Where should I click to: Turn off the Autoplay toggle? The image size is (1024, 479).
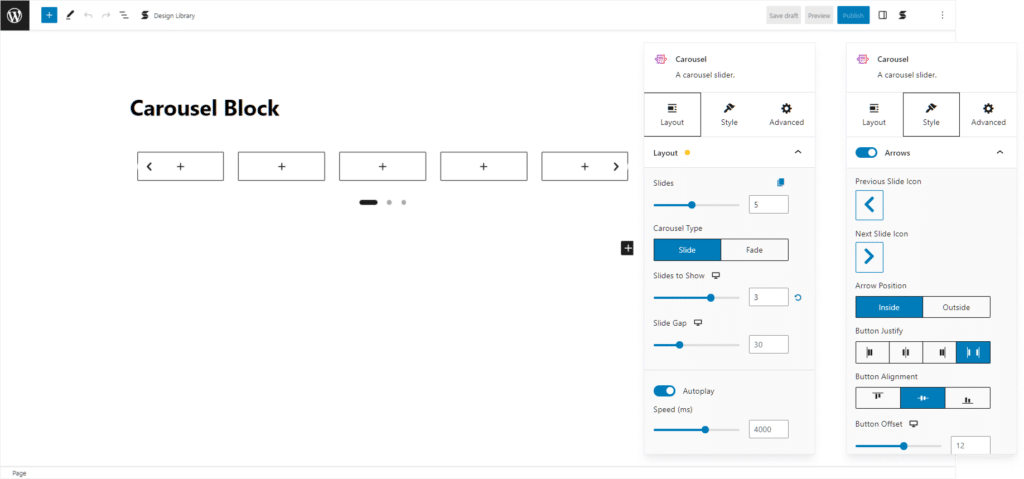coord(664,391)
